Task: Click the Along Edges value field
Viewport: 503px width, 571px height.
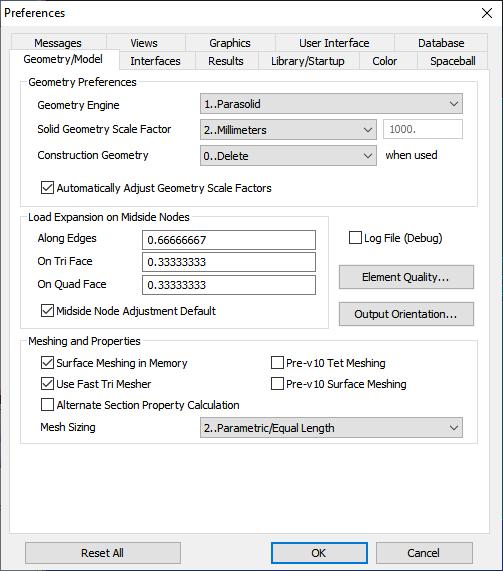Action: click(x=229, y=240)
